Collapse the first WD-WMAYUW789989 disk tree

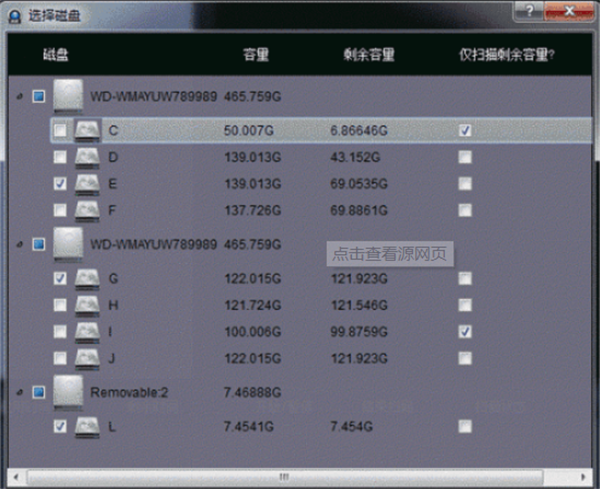click(21, 97)
